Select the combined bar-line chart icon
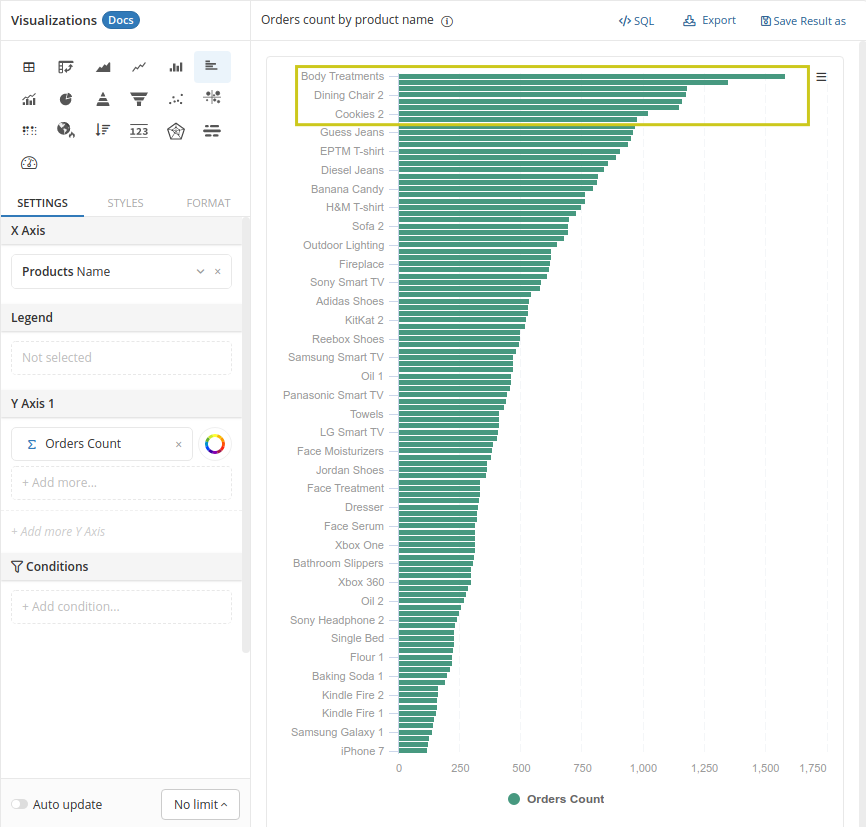This screenshot has width=866, height=827. coord(29,99)
